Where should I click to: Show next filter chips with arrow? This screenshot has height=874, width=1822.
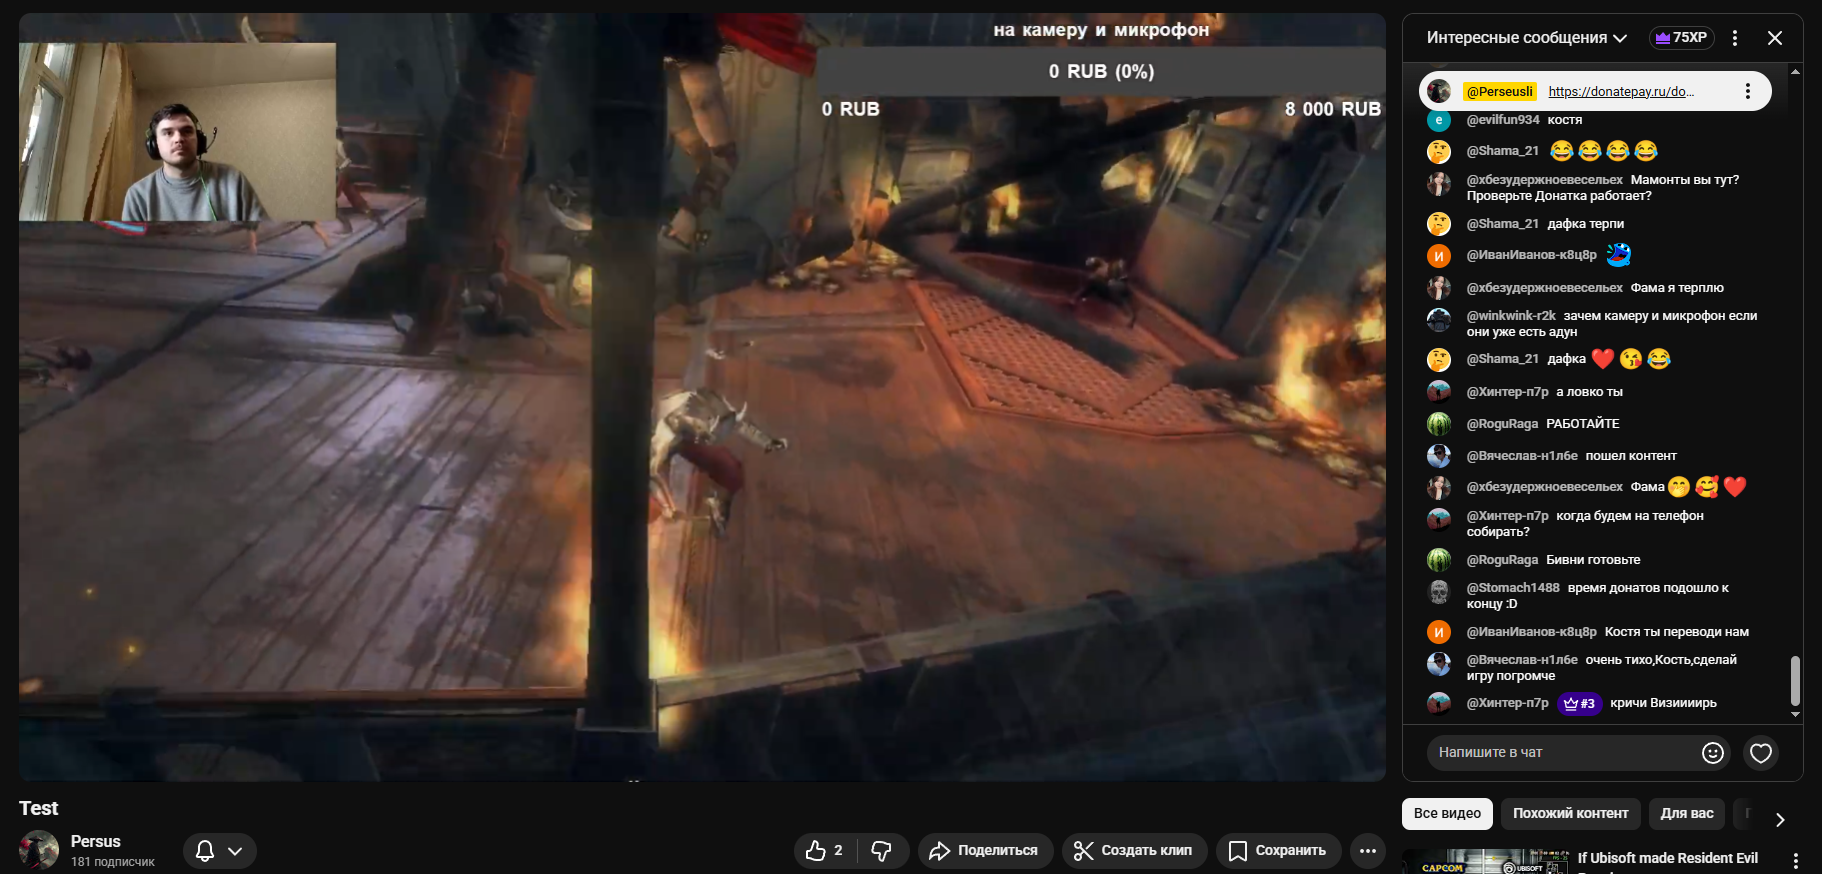coord(1780,820)
